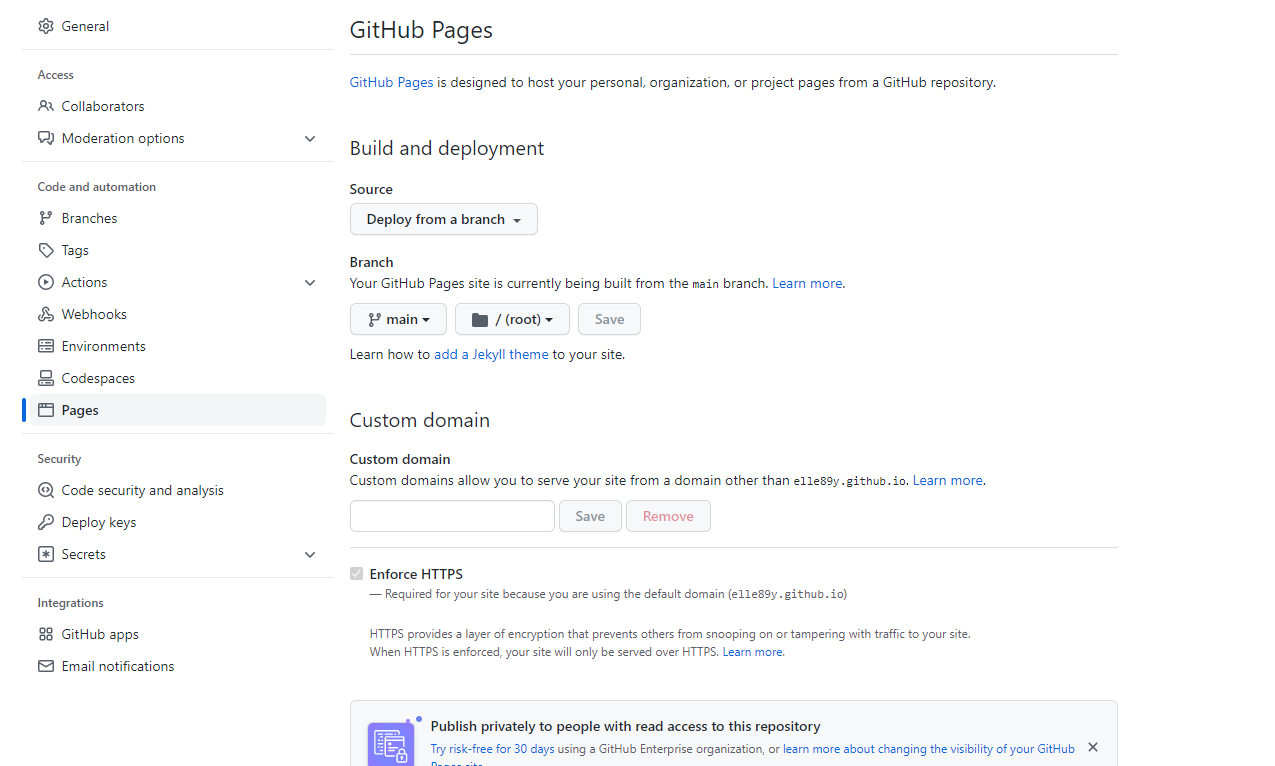Open Learn more link about custom domains
The image size is (1275, 766).
tap(947, 480)
